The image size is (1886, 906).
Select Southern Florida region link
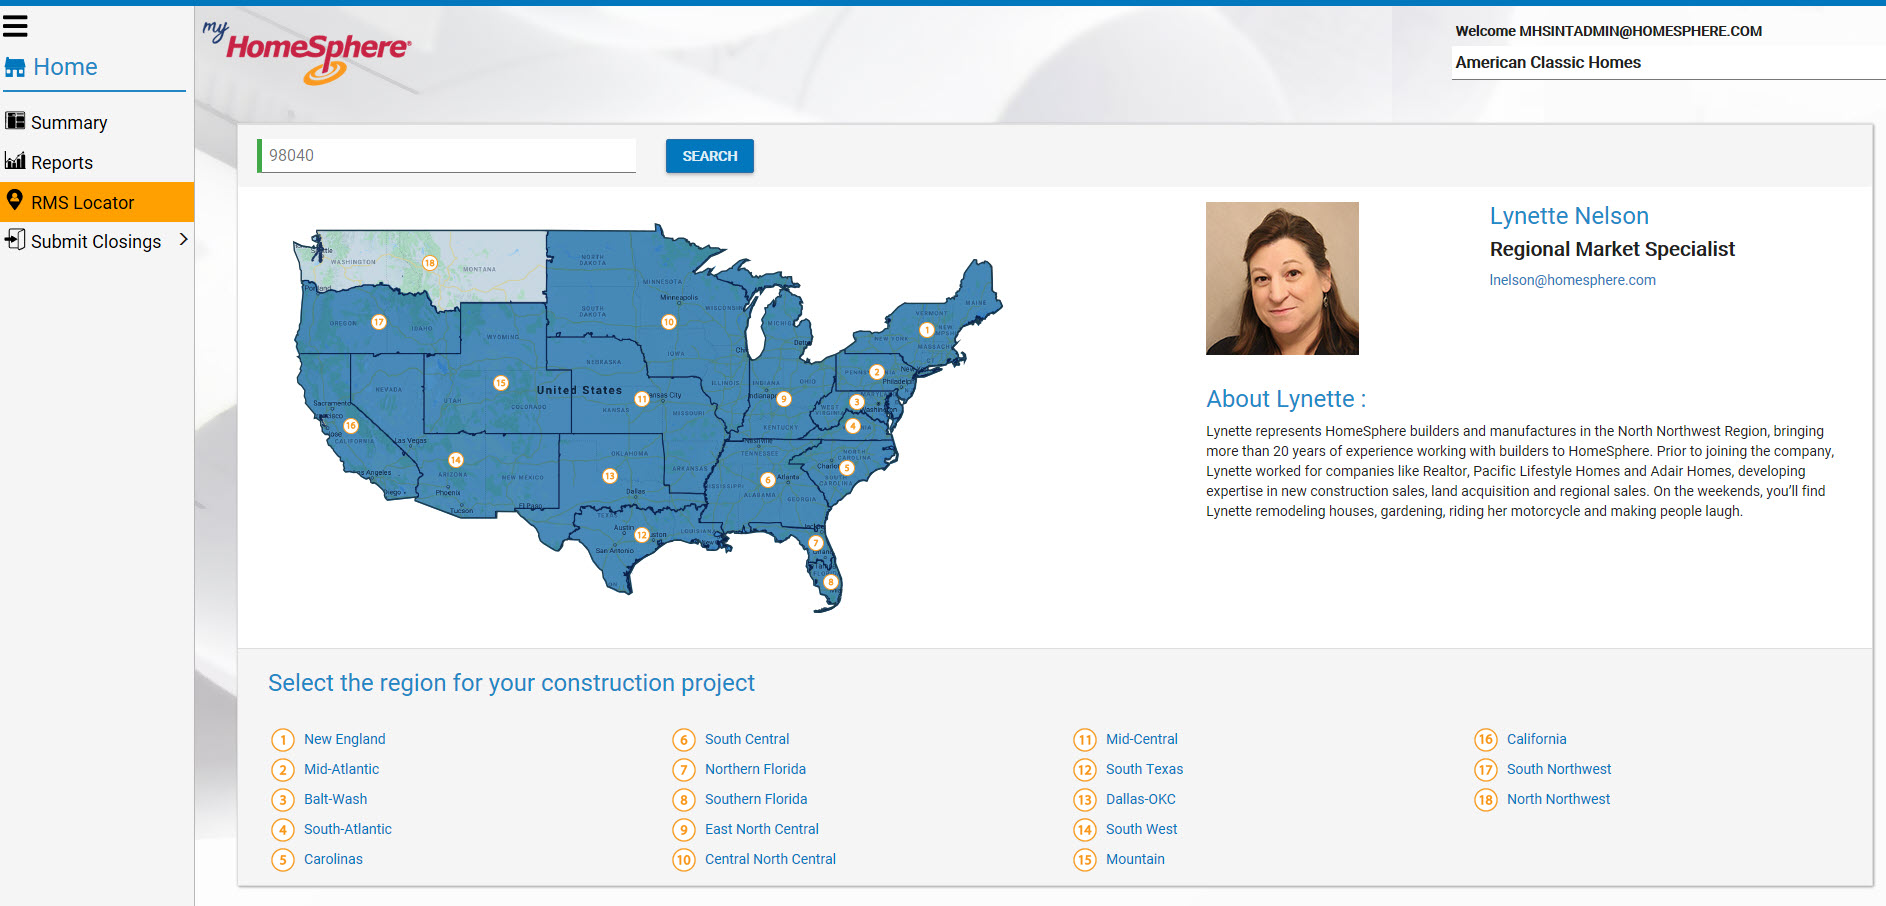(x=756, y=799)
